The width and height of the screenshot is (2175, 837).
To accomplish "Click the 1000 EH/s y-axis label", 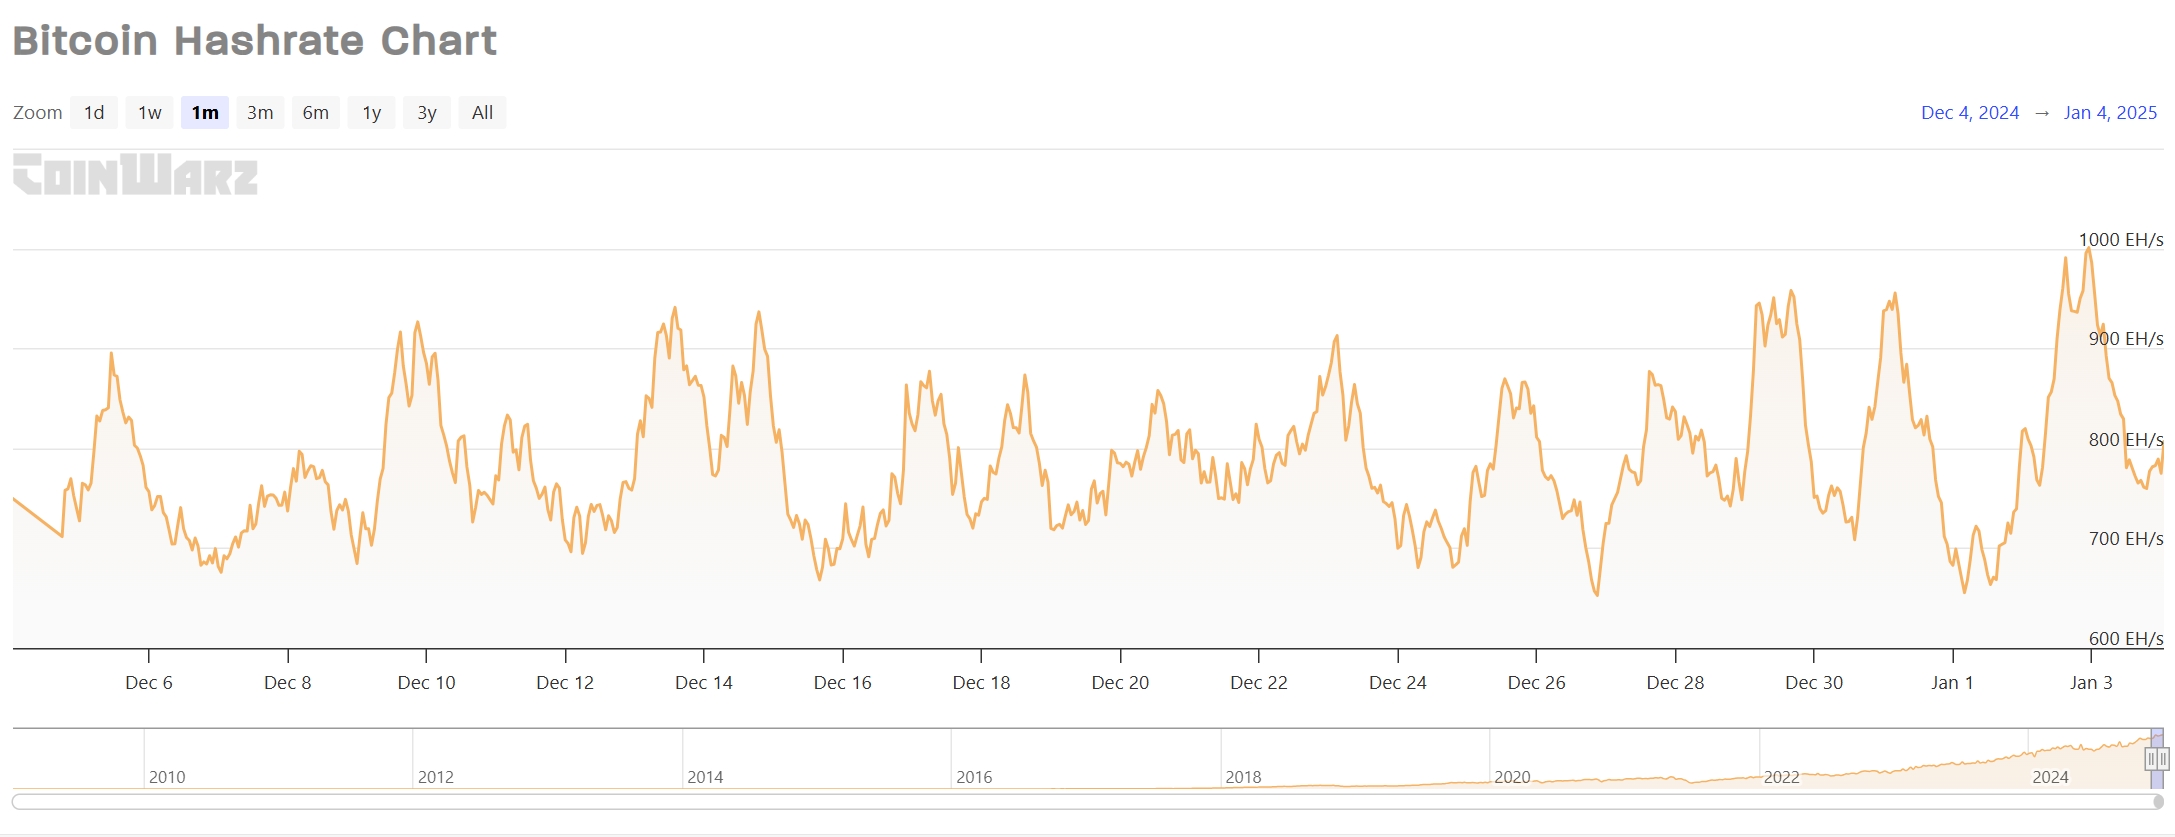I will pos(2120,240).
